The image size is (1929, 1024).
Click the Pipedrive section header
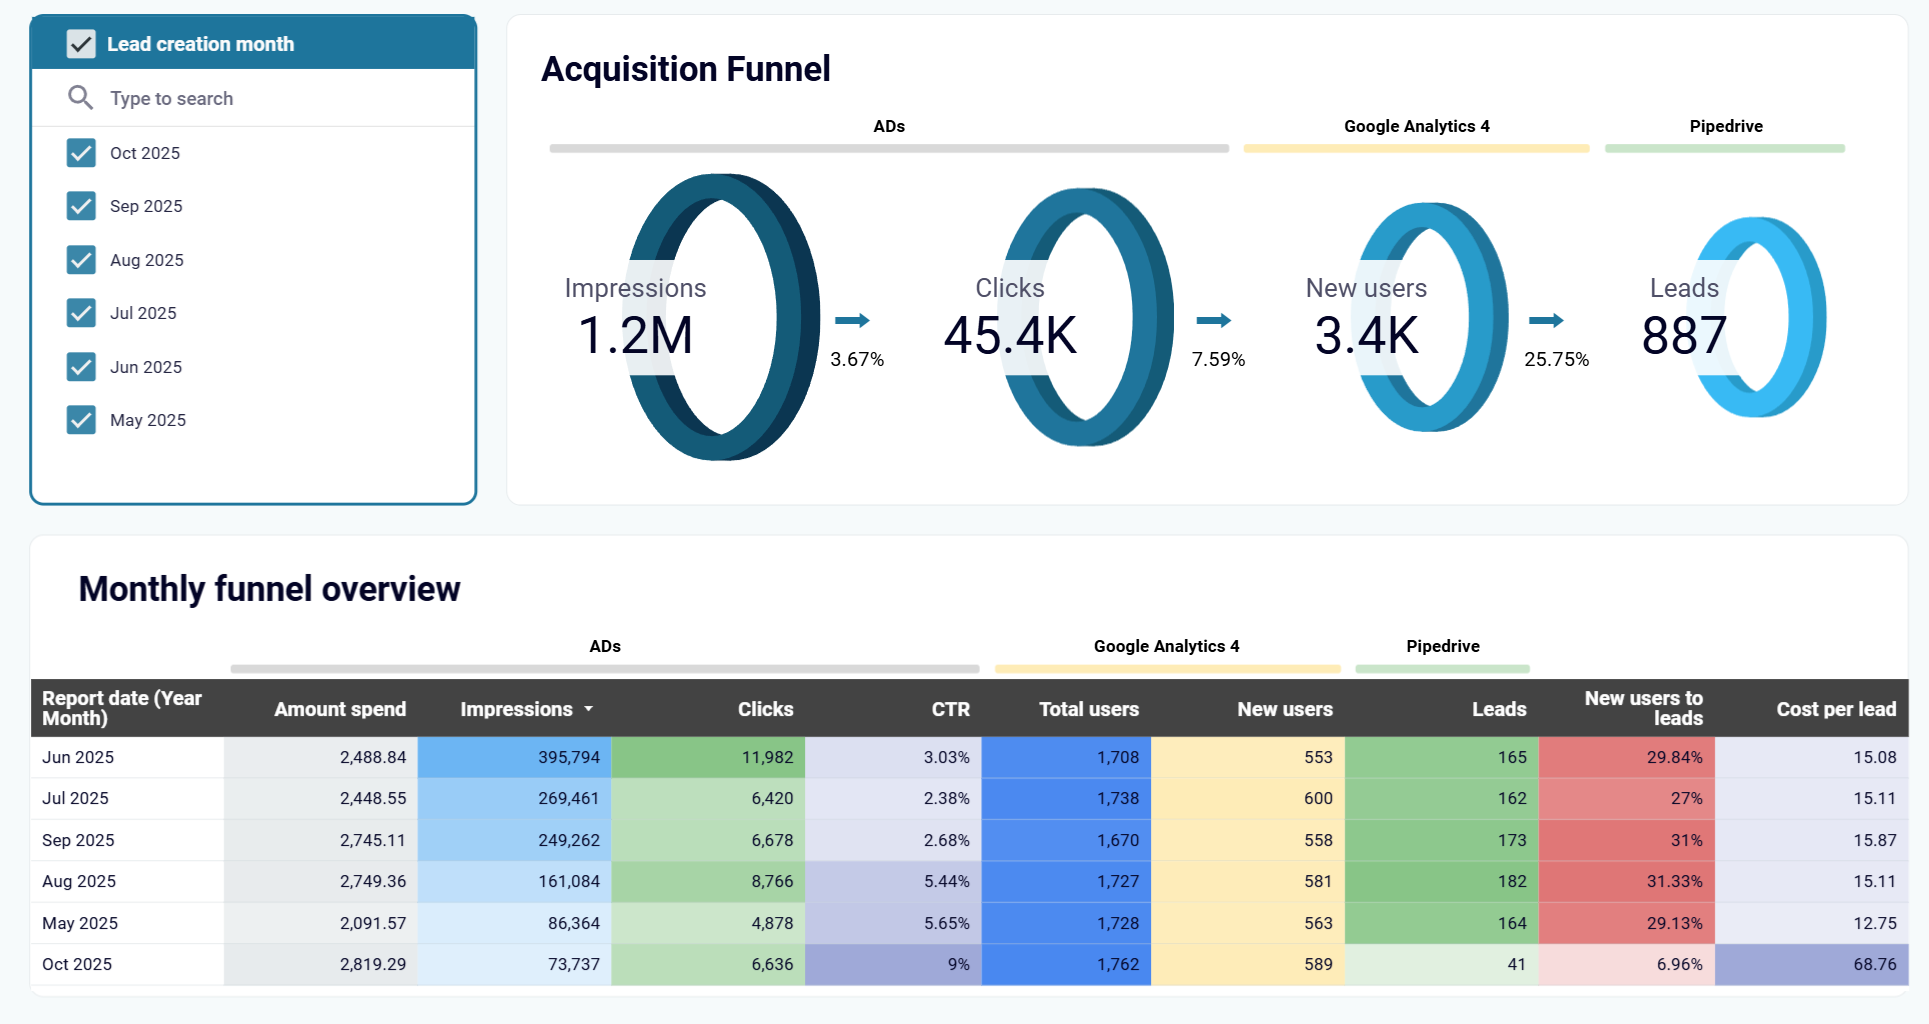pyautogui.click(x=1725, y=126)
